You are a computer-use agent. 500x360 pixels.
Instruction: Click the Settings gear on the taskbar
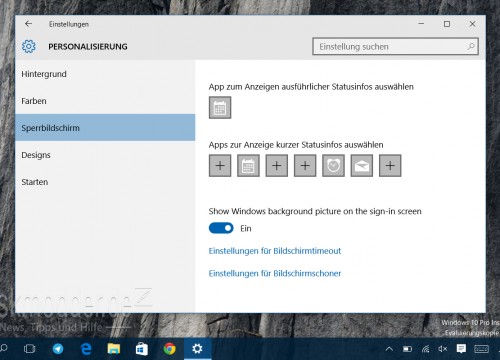[197, 349]
